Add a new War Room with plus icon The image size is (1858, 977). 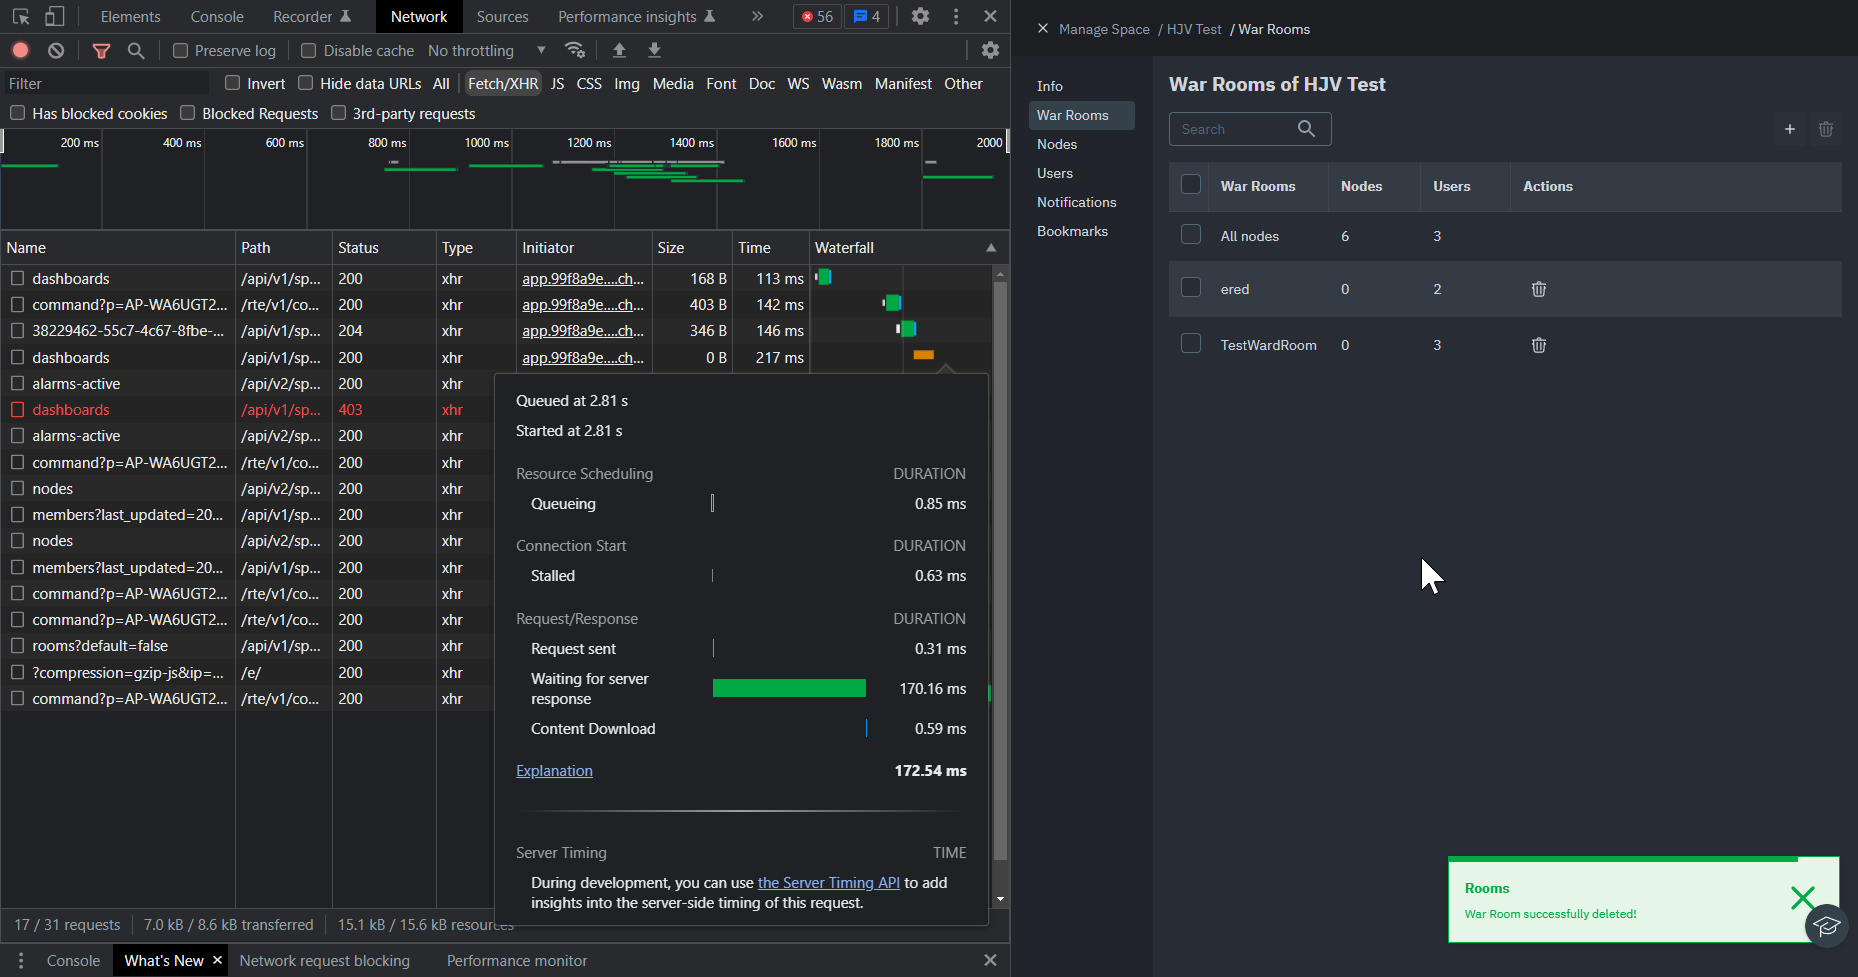click(1790, 129)
